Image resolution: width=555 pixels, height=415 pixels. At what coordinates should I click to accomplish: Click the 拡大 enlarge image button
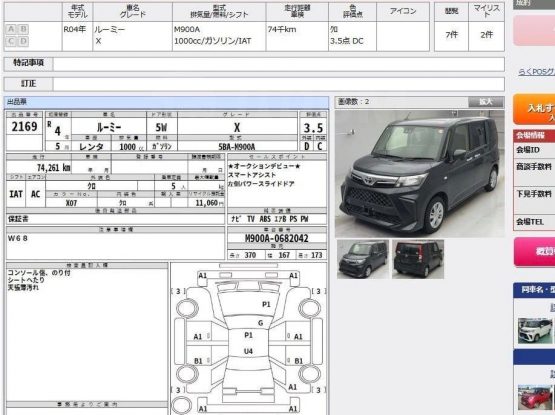(x=486, y=102)
